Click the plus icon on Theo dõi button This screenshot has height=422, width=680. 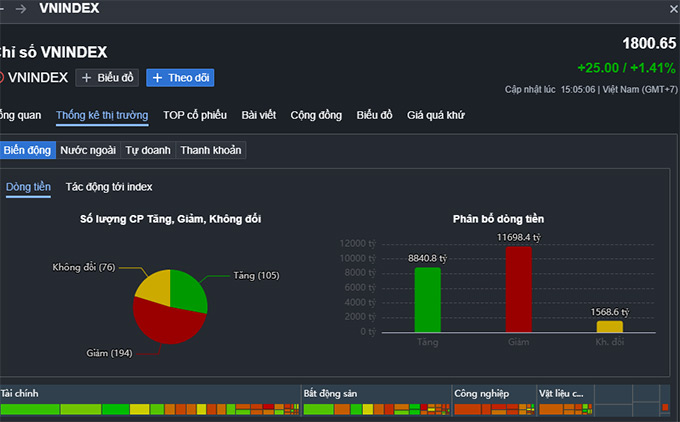(x=157, y=78)
